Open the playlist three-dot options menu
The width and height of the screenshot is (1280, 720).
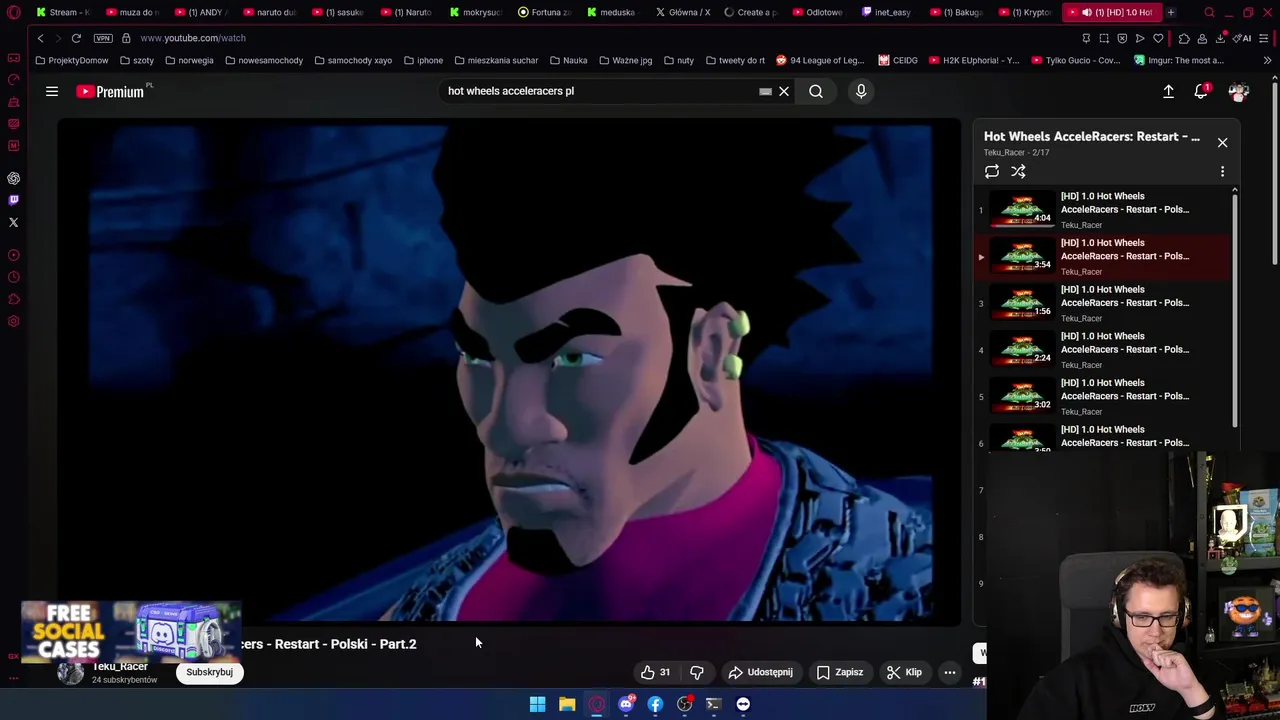click(1222, 172)
